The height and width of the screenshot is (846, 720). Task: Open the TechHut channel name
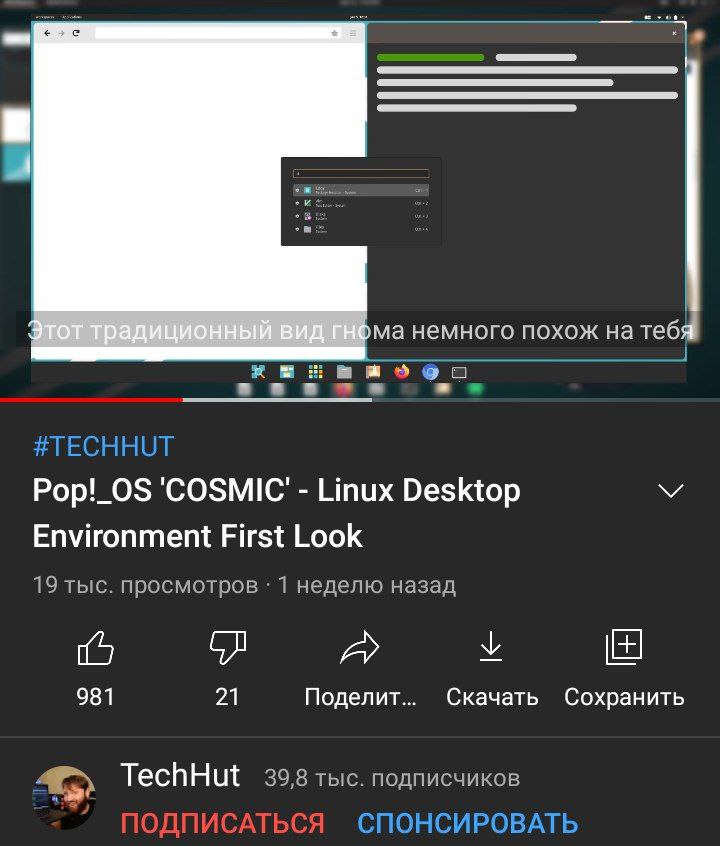pos(180,776)
